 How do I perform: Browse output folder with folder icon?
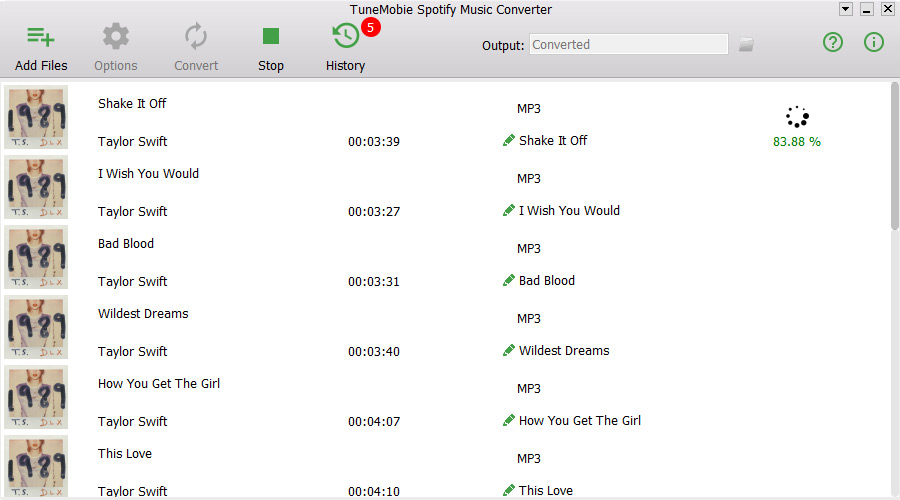click(746, 44)
